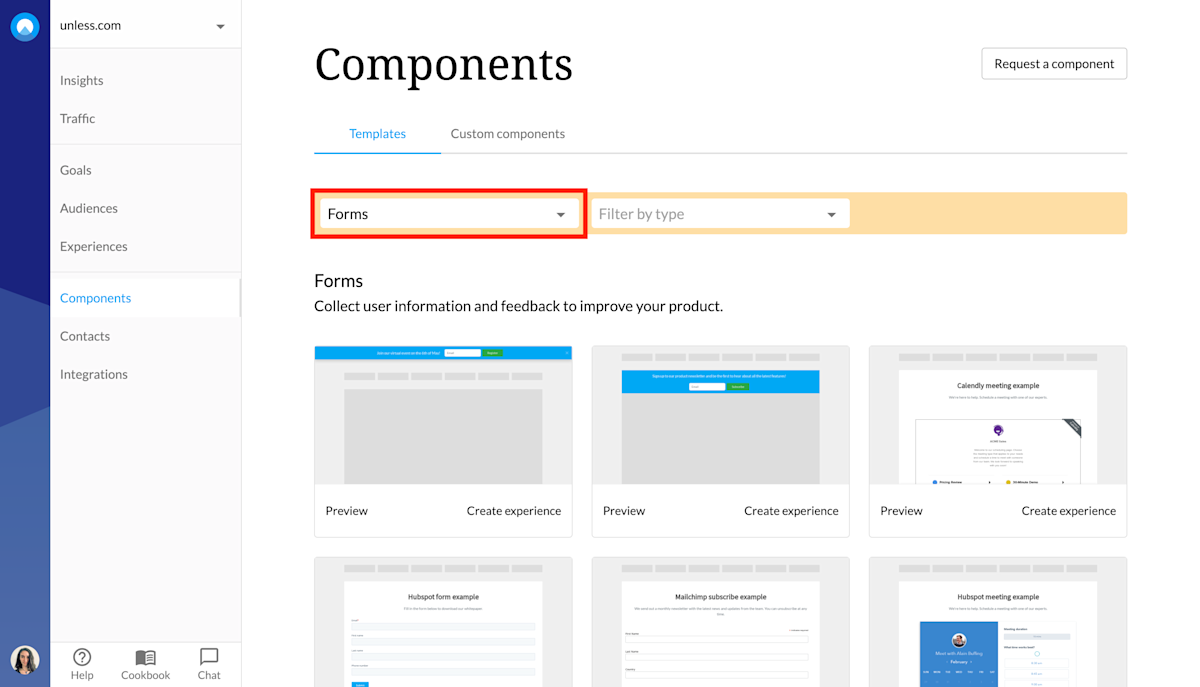Start a conversation via the Chat icon
Image resolution: width=1200 pixels, height=687 pixels.
tap(208, 663)
